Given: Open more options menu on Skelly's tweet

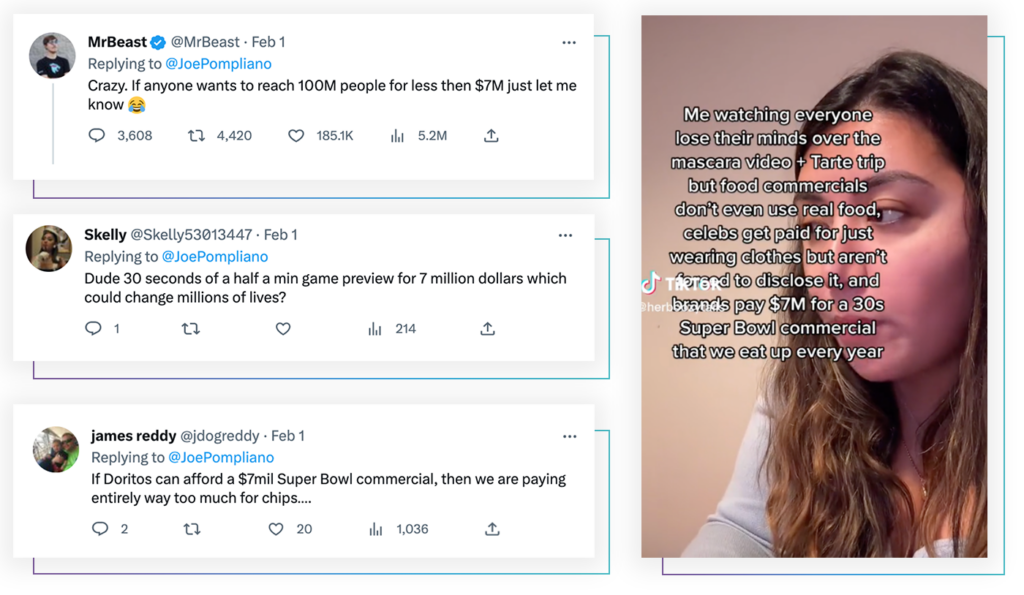Looking at the screenshot, I should point(566,235).
